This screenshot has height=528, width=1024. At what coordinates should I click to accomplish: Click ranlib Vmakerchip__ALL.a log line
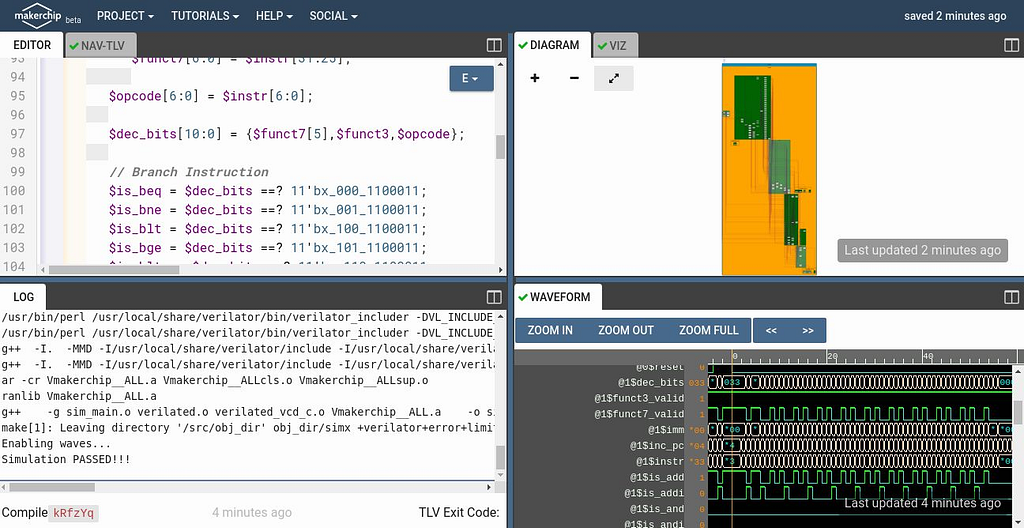click(x=79, y=396)
